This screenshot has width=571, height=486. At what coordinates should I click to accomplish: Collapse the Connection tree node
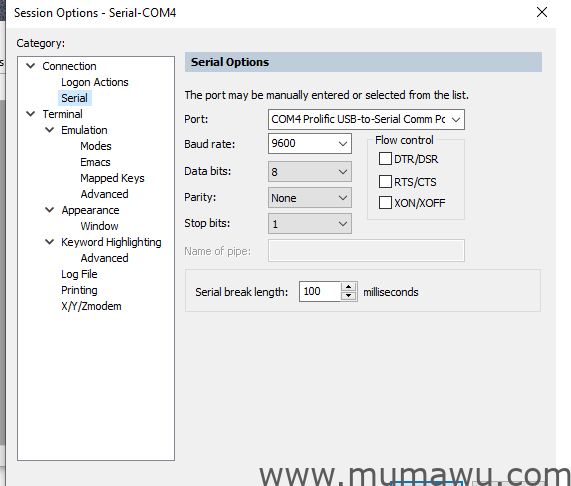coord(31,66)
